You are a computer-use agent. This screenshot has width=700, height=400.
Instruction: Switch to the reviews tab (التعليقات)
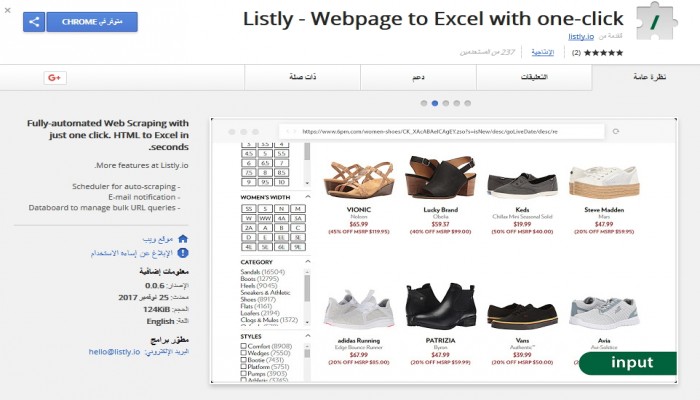(535, 78)
